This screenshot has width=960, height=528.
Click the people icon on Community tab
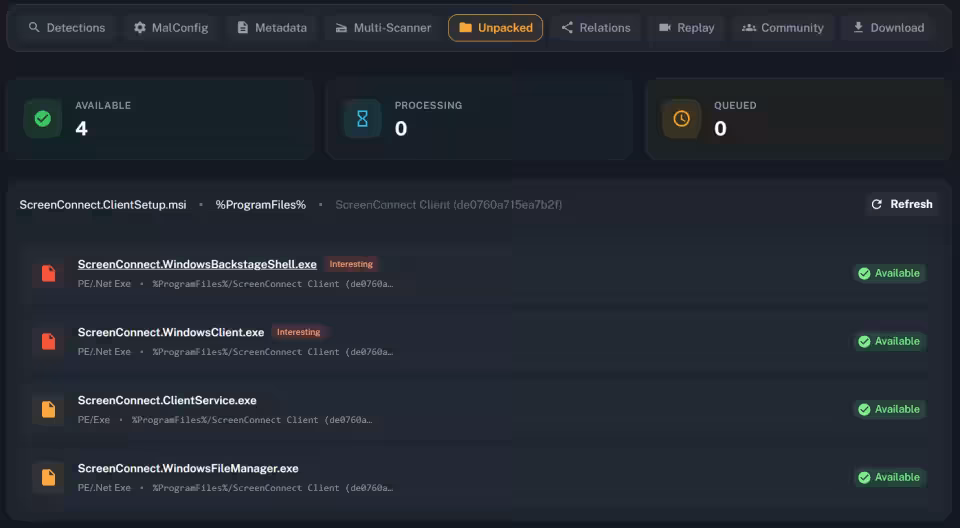coord(749,28)
